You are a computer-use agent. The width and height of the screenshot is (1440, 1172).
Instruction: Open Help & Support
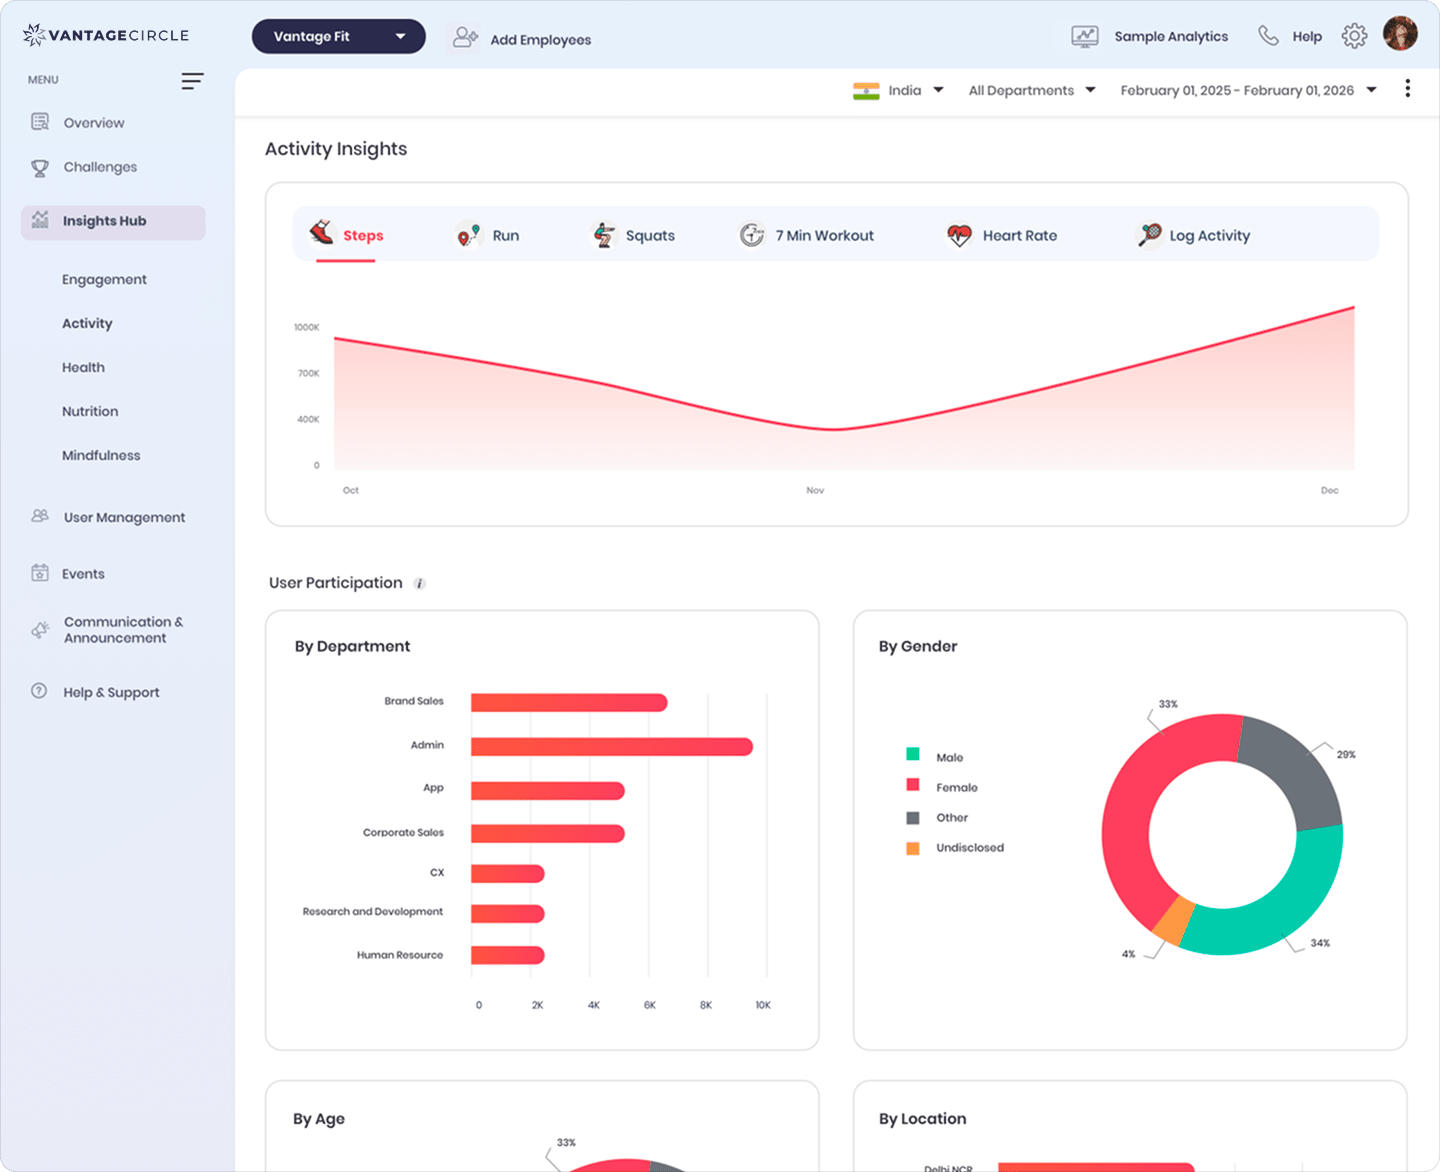[111, 692]
